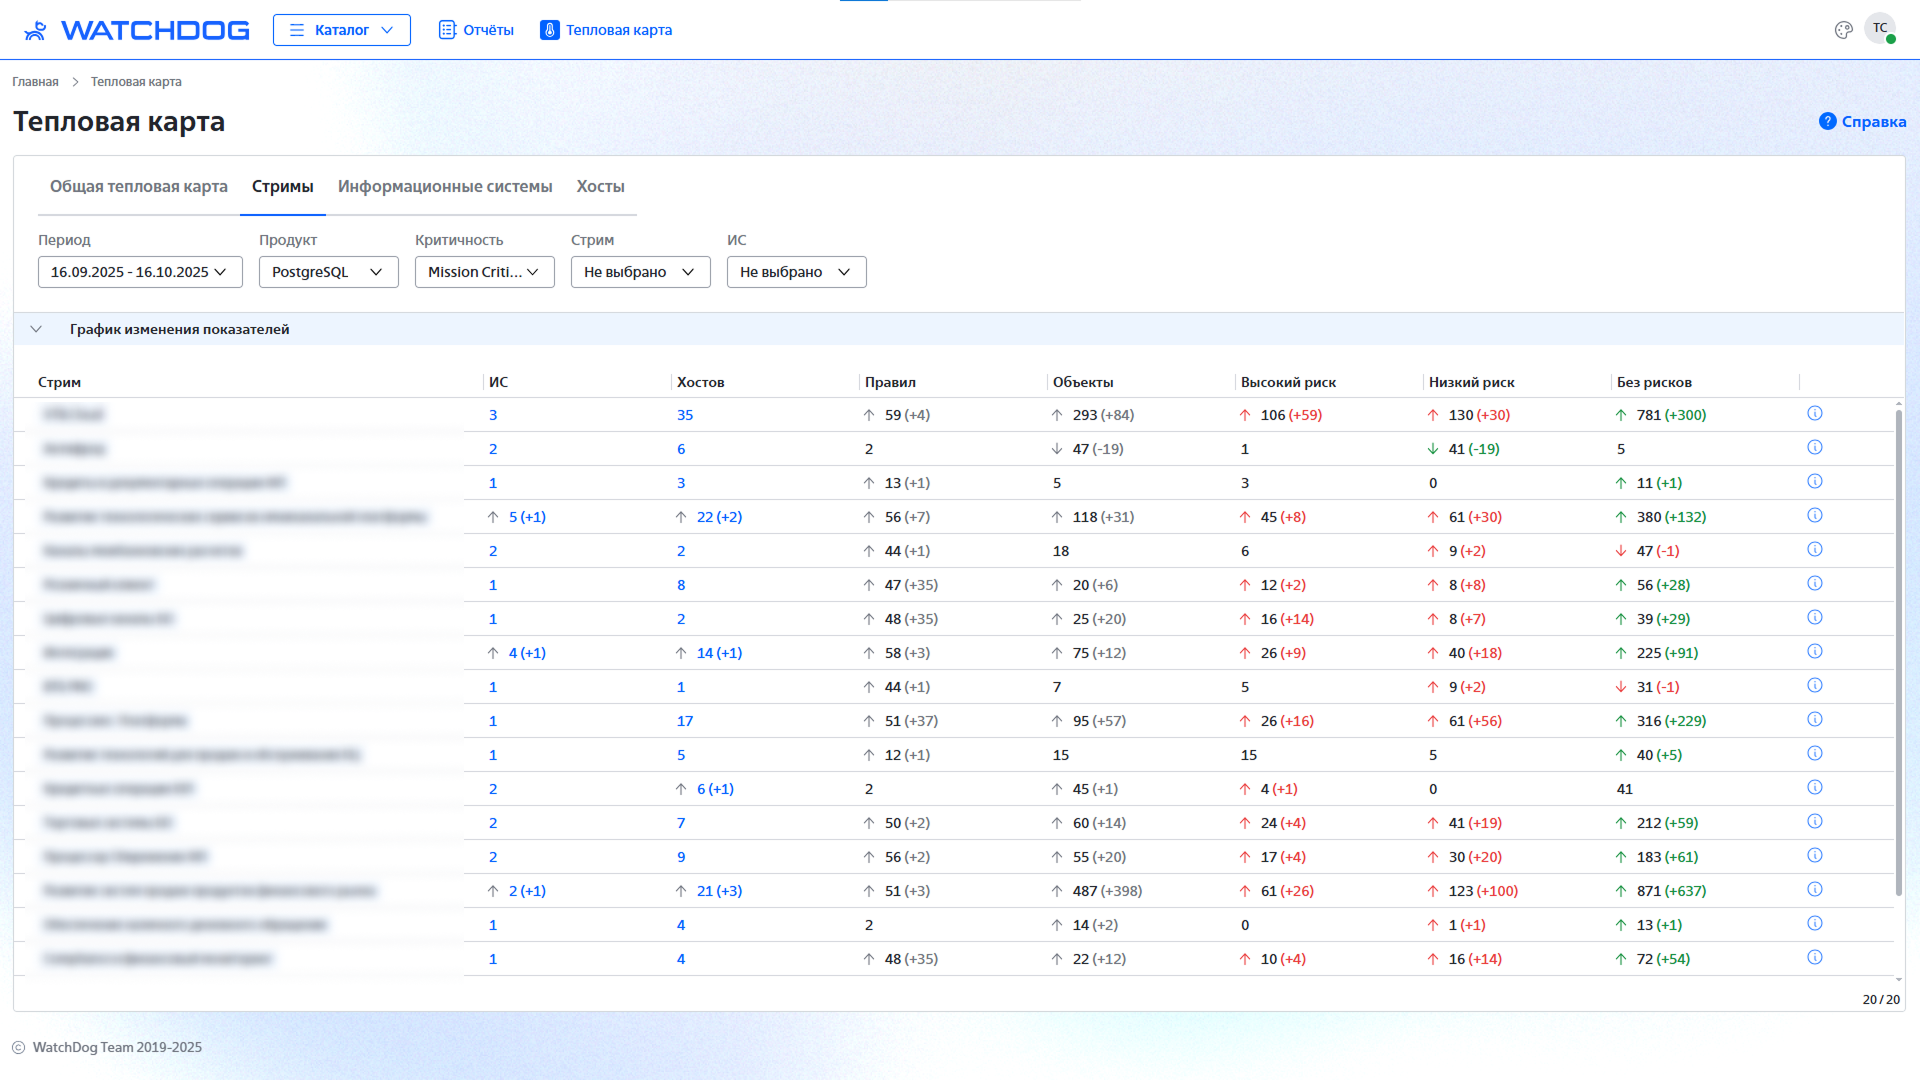Click the Главная breadcrumb link

click(35, 82)
